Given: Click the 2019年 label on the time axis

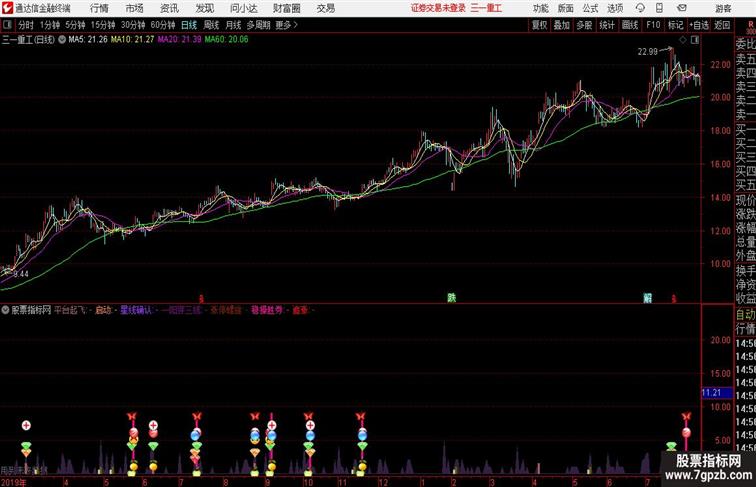Looking at the screenshot, I should click(14, 482).
